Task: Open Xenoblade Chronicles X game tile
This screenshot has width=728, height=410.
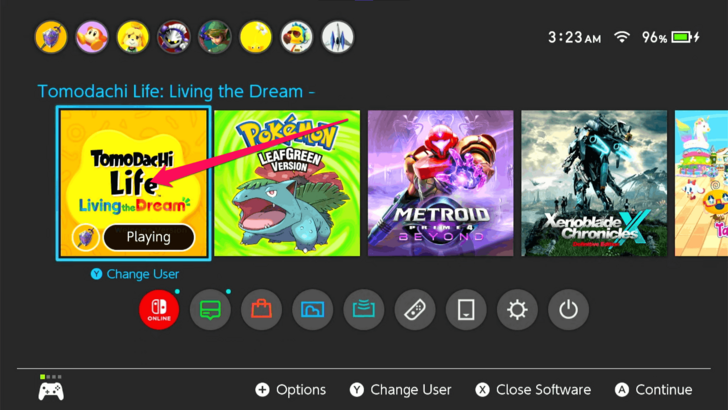Action: pos(594,183)
